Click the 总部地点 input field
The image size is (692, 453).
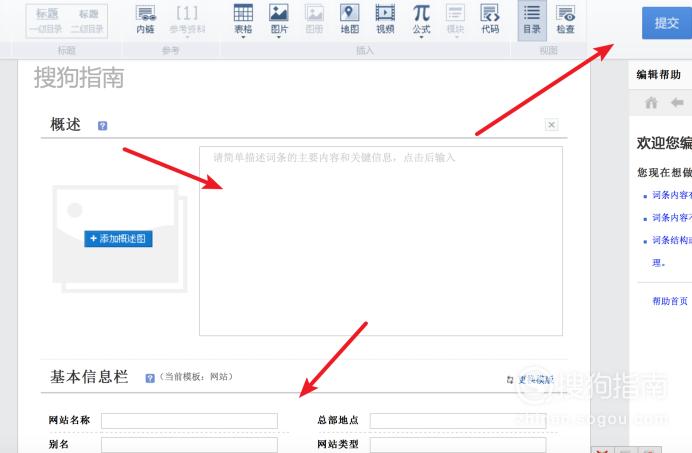tap(458, 421)
